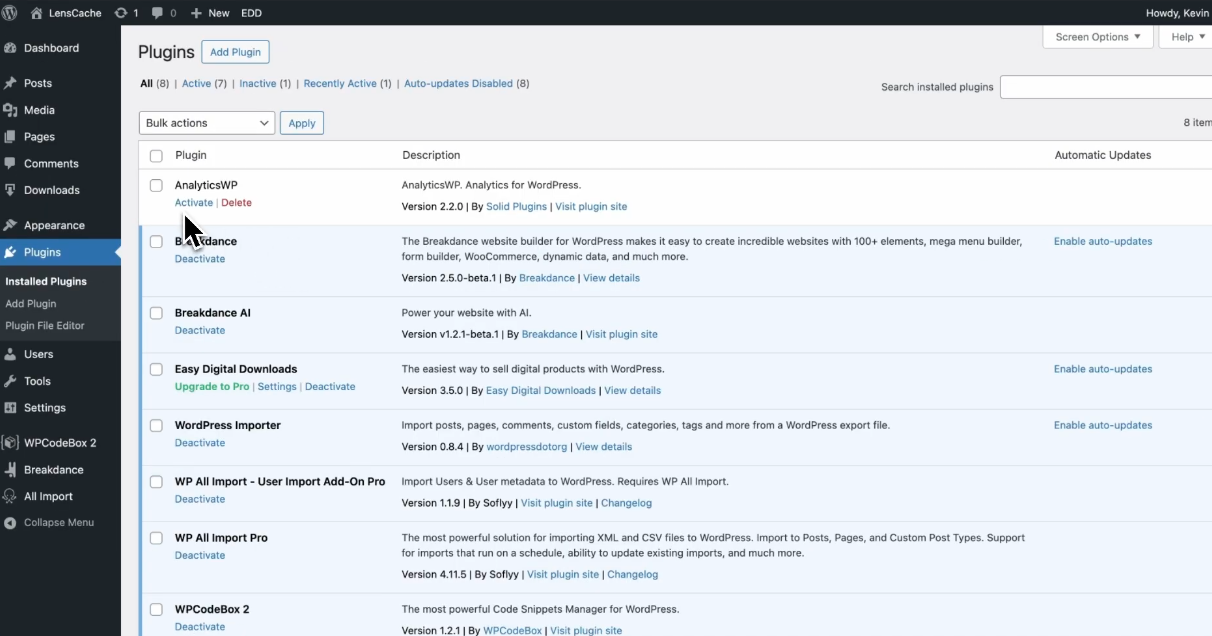This screenshot has height=636, width=1212.
Task: Open the Users icon in sidebar
Action: point(11,354)
